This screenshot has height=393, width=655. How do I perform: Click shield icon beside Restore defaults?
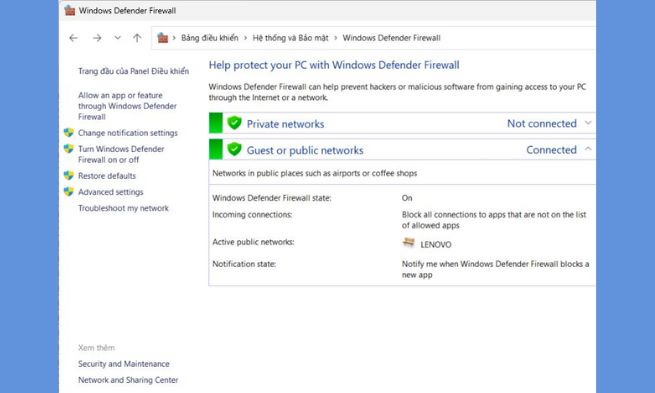[x=69, y=175]
